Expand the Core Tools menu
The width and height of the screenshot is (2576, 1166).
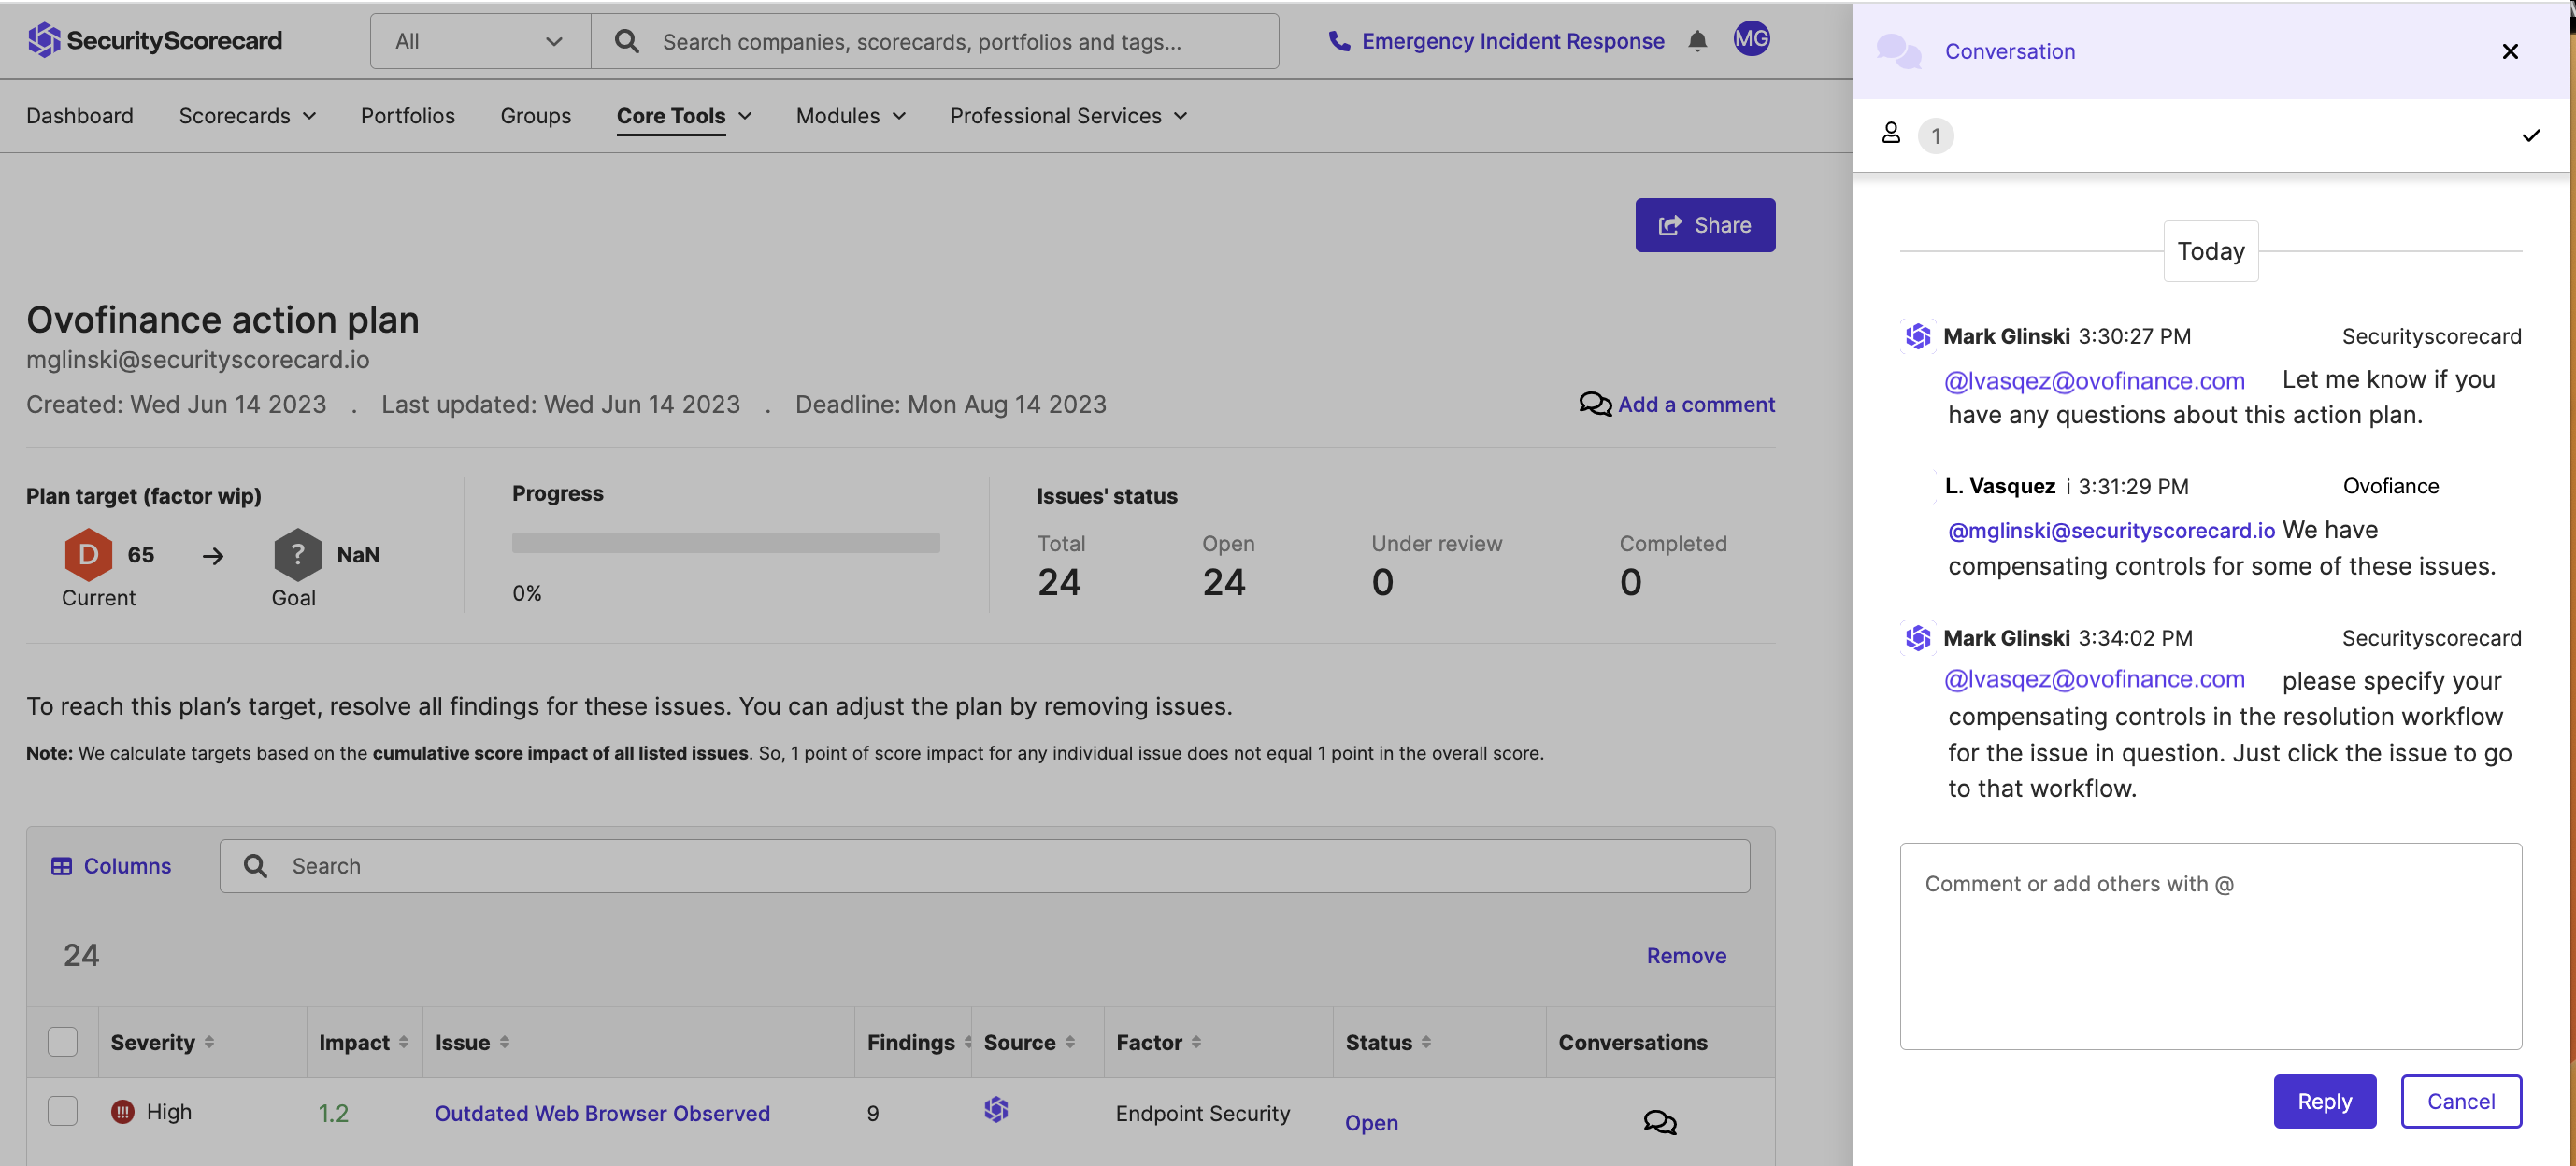point(684,116)
